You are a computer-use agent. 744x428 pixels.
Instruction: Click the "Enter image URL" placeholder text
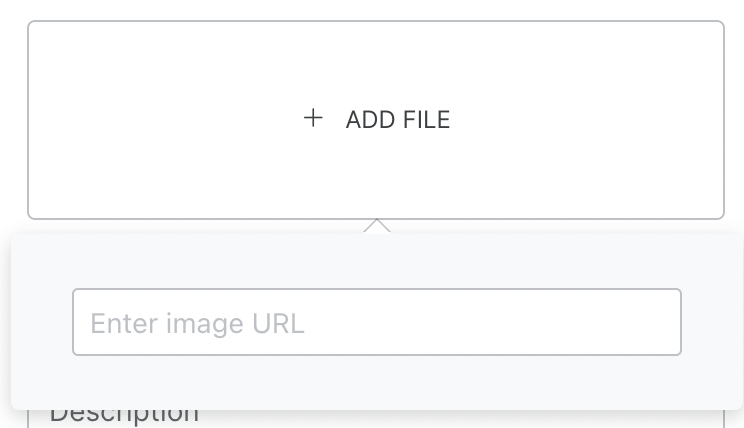(197, 323)
